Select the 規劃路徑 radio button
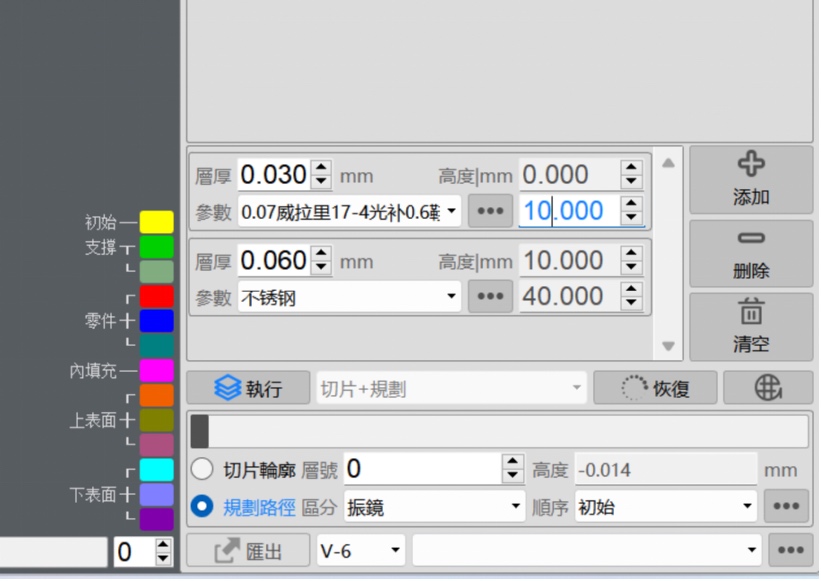The width and height of the screenshot is (821, 581). coord(202,507)
